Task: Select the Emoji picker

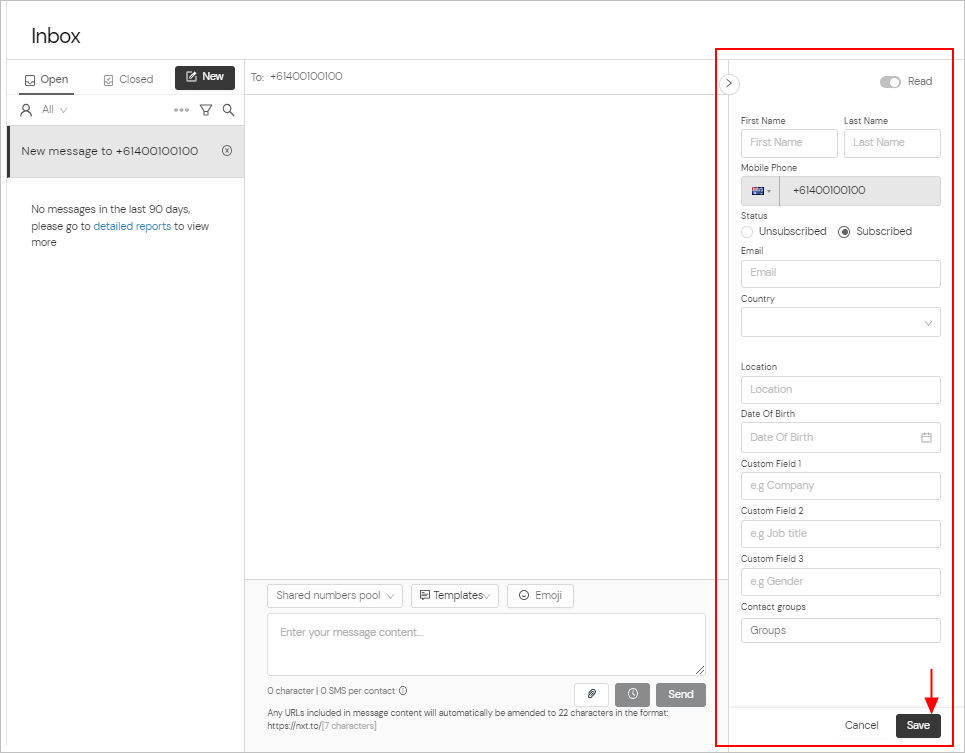Action: (x=540, y=595)
